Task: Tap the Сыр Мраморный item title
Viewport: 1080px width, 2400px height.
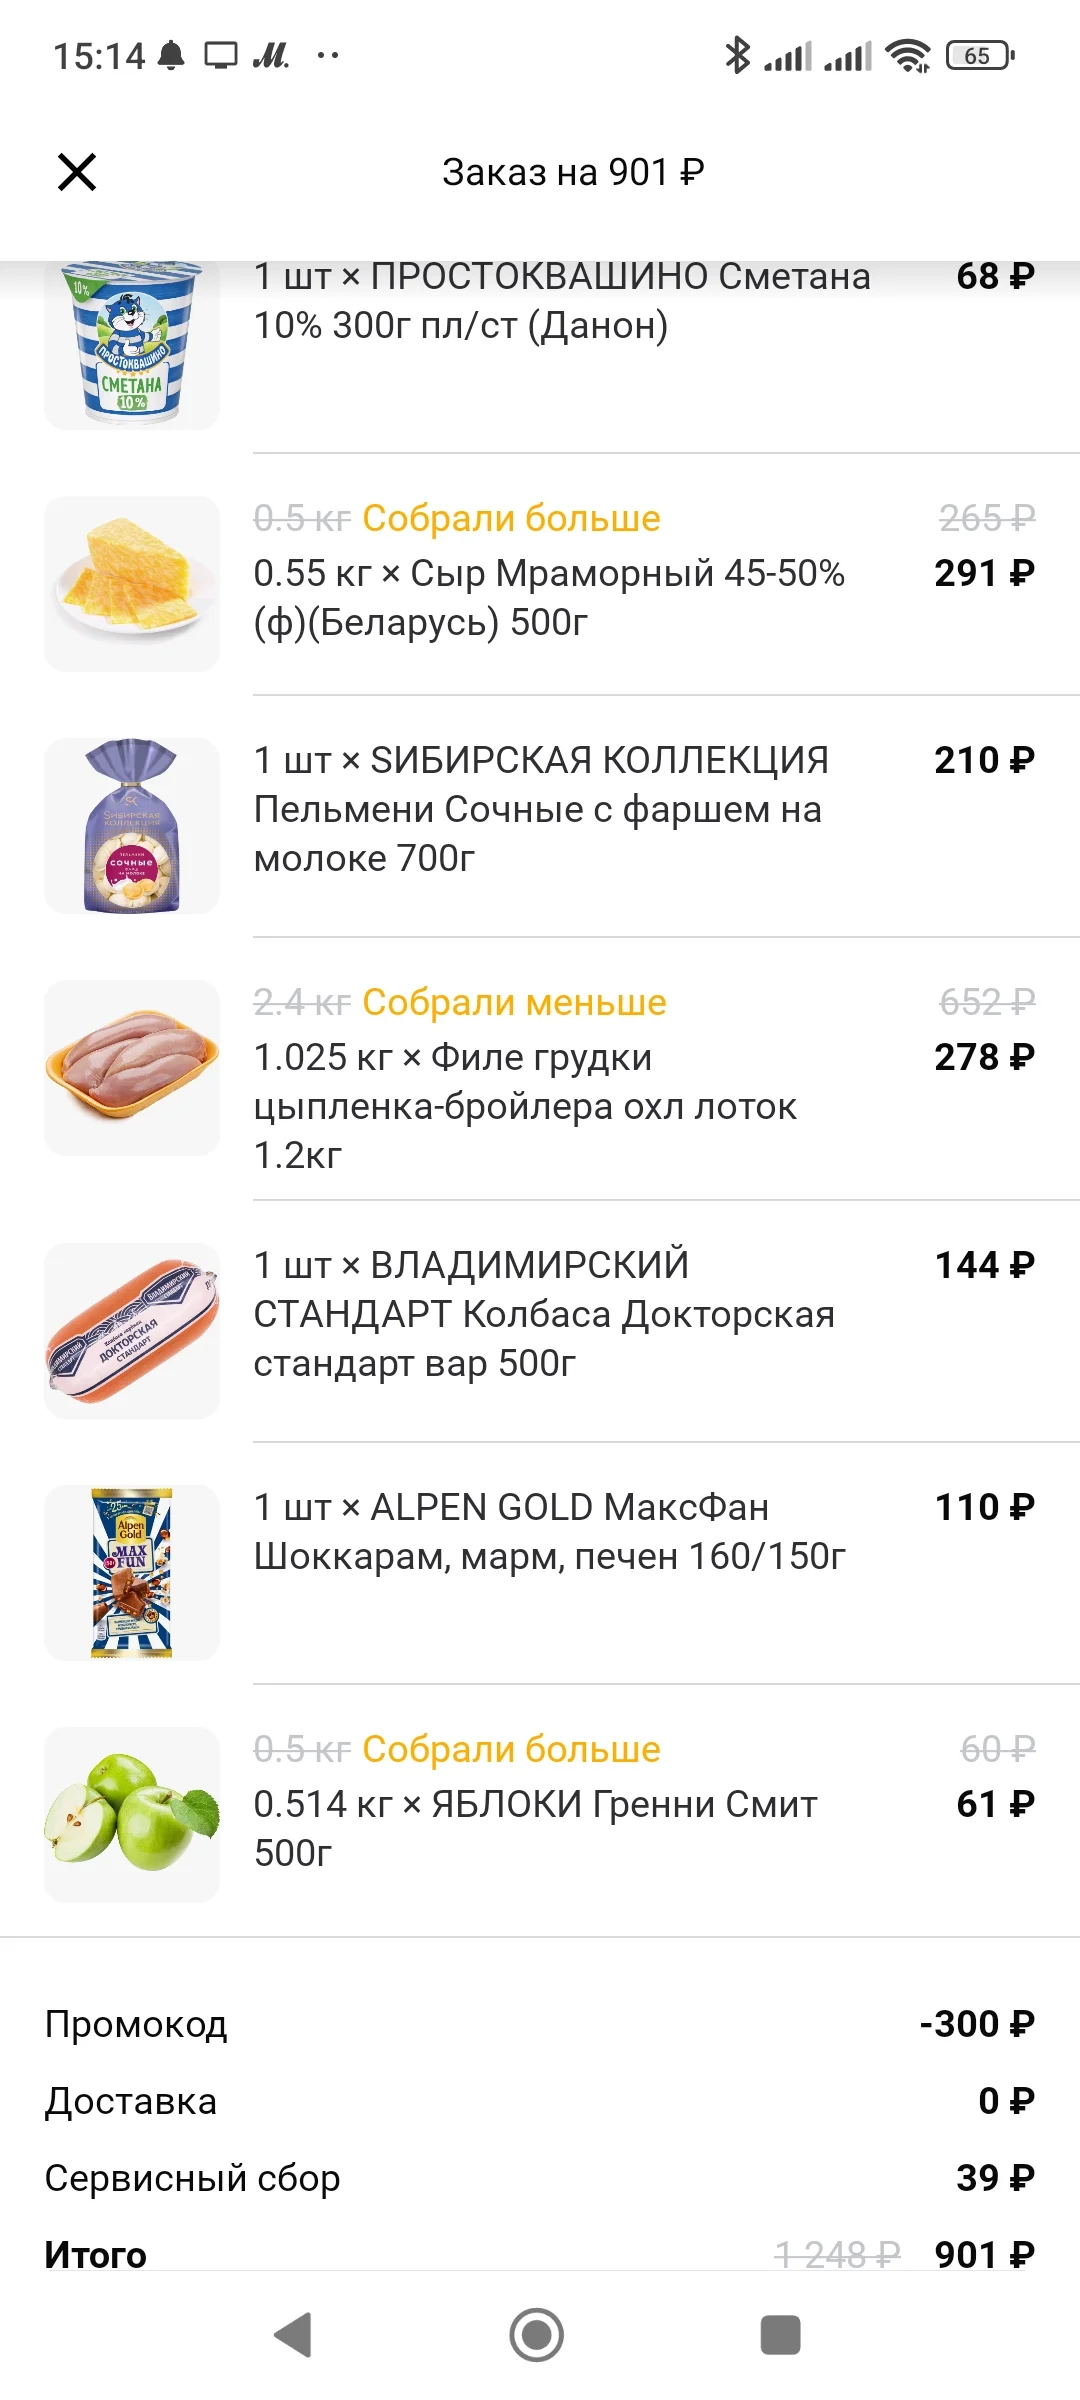Action: (549, 597)
